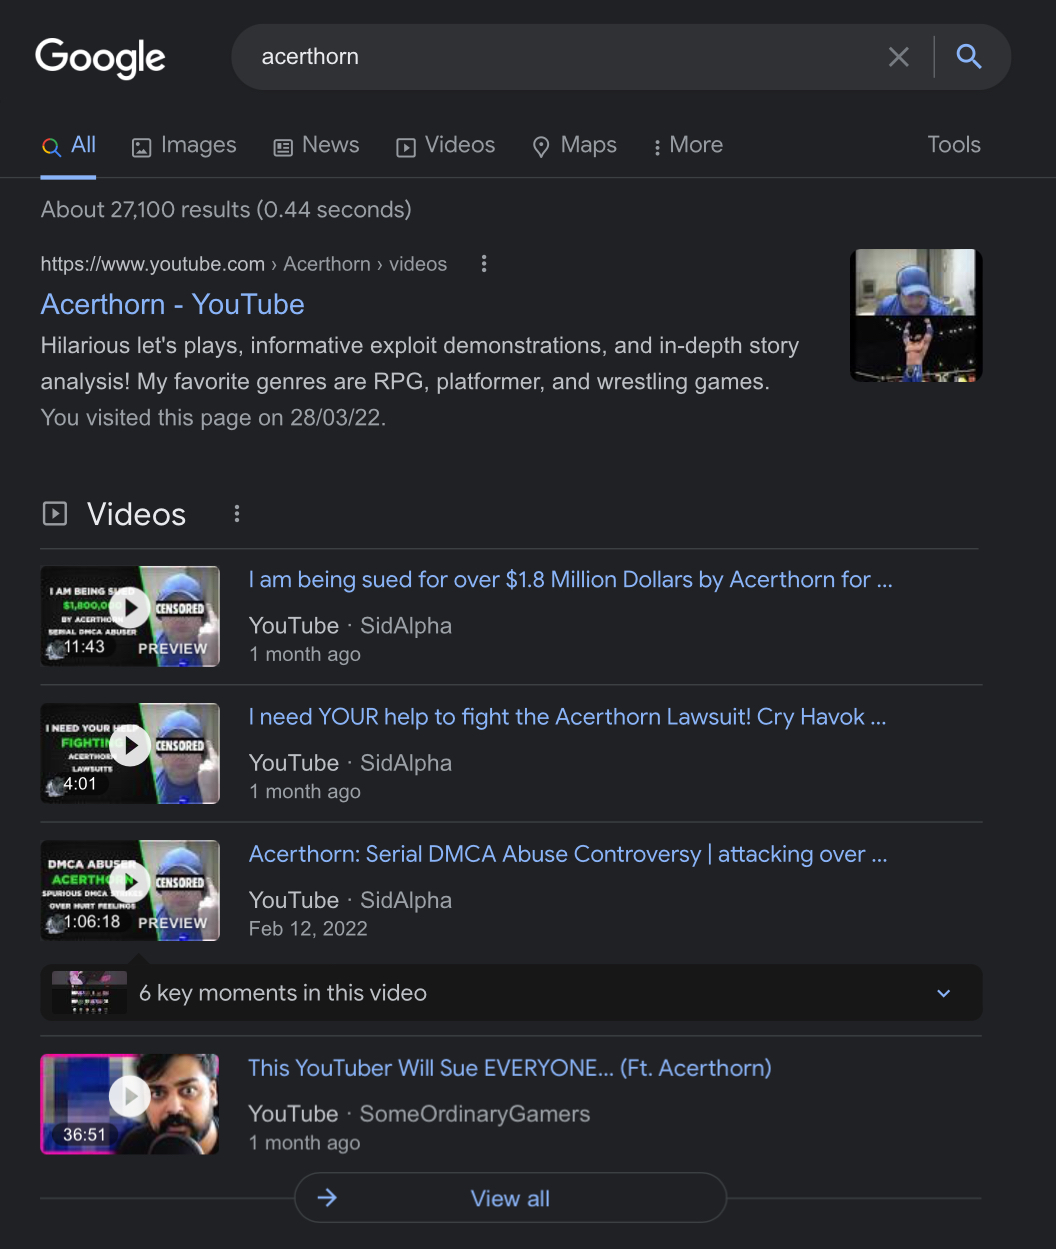Click 'About 27,100 results' text
Viewport: 1056px width, 1249px height.
pyautogui.click(x=226, y=210)
